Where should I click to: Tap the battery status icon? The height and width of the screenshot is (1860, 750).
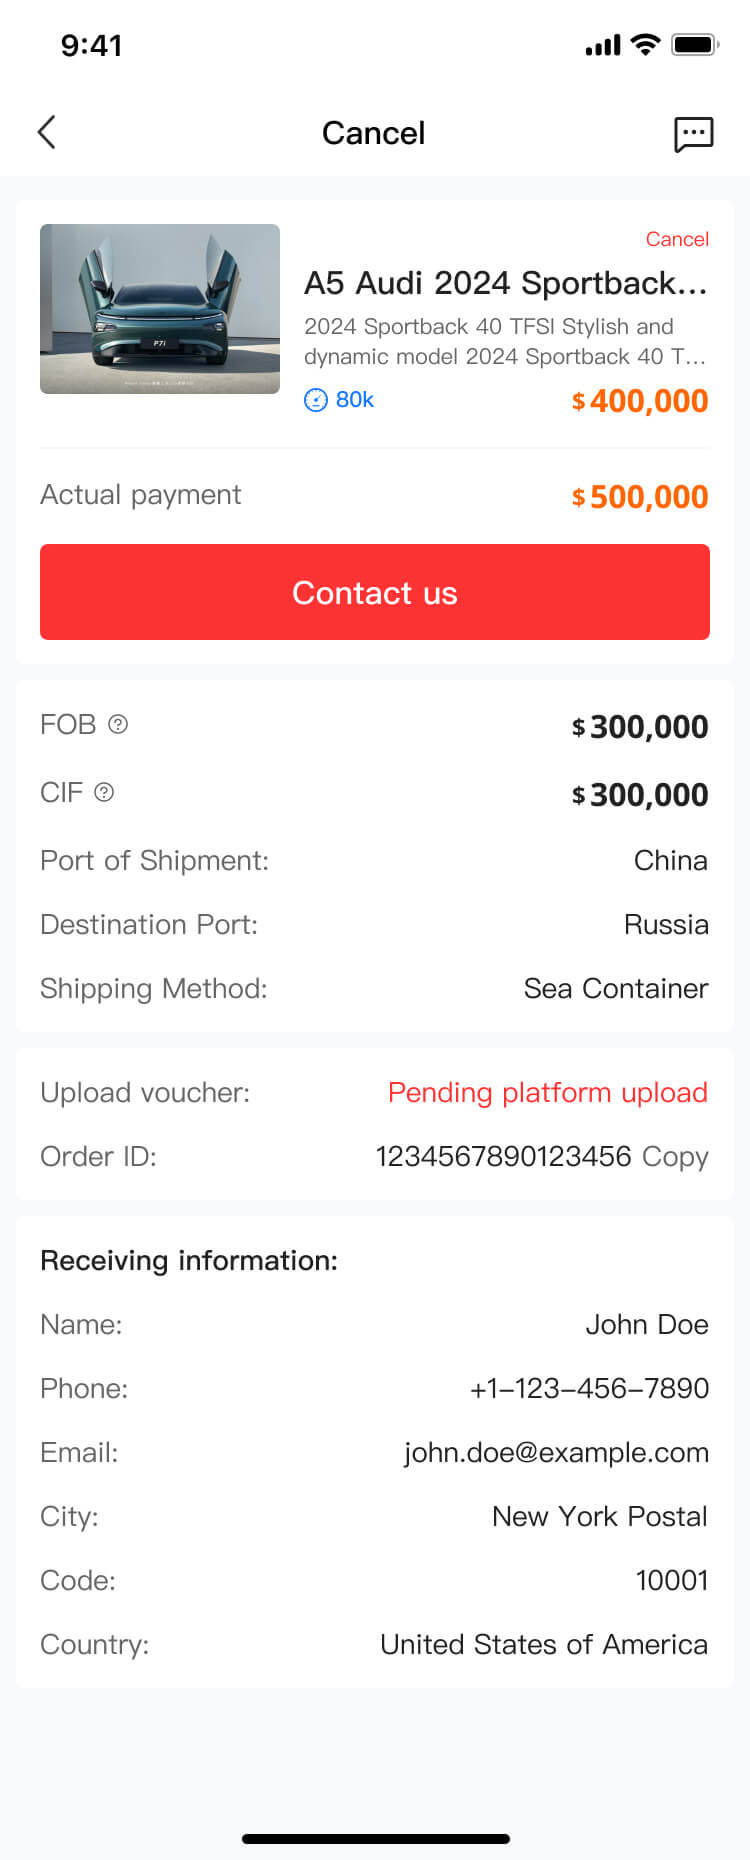click(694, 45)
